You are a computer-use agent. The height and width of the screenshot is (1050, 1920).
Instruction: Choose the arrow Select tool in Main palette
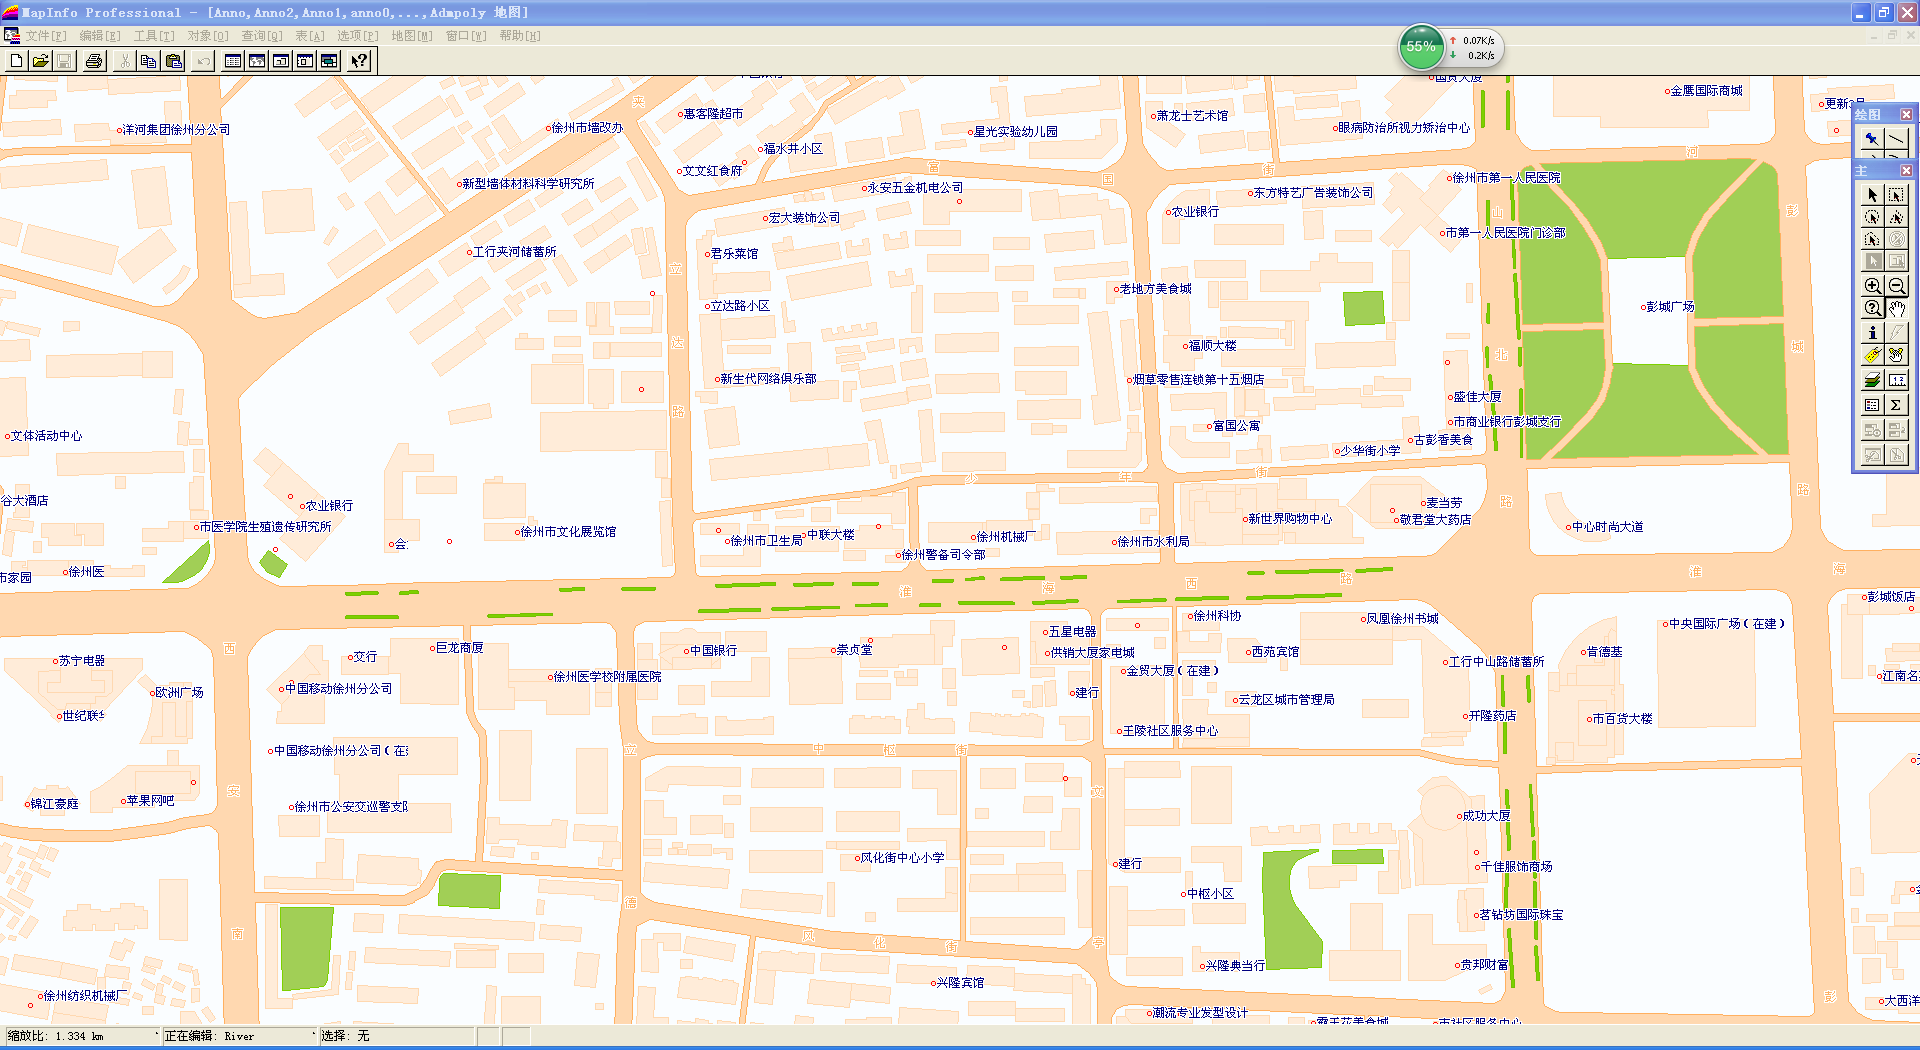tap(1872, 195)
